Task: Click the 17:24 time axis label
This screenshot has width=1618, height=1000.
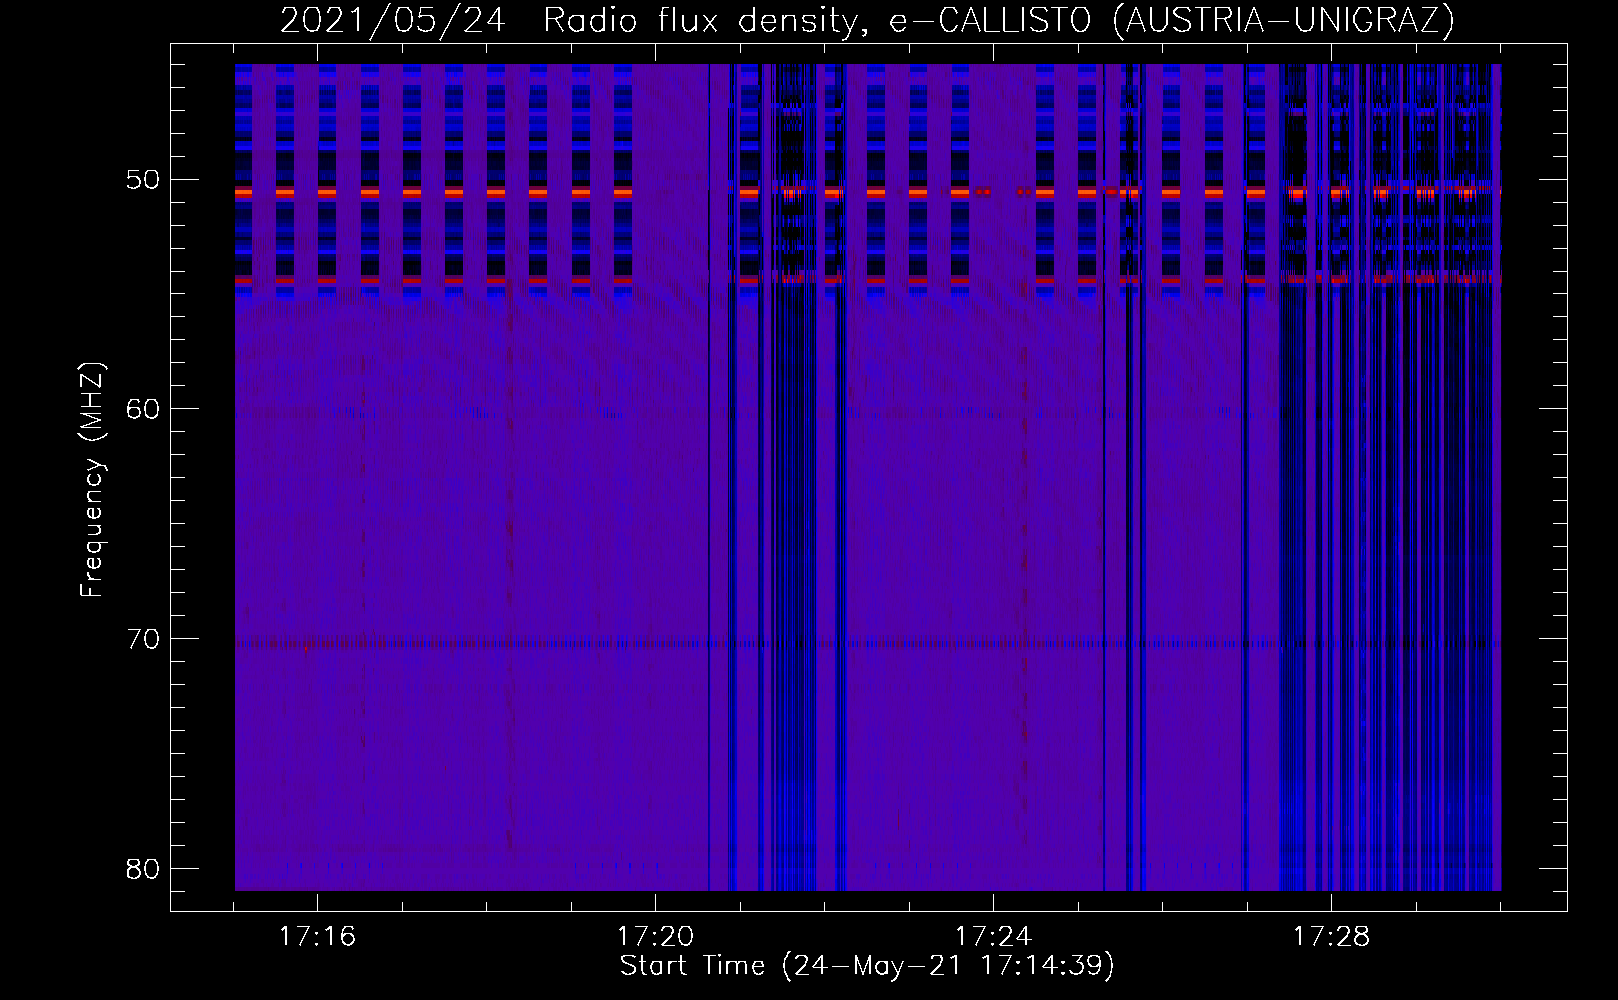Action: [993, 937]
